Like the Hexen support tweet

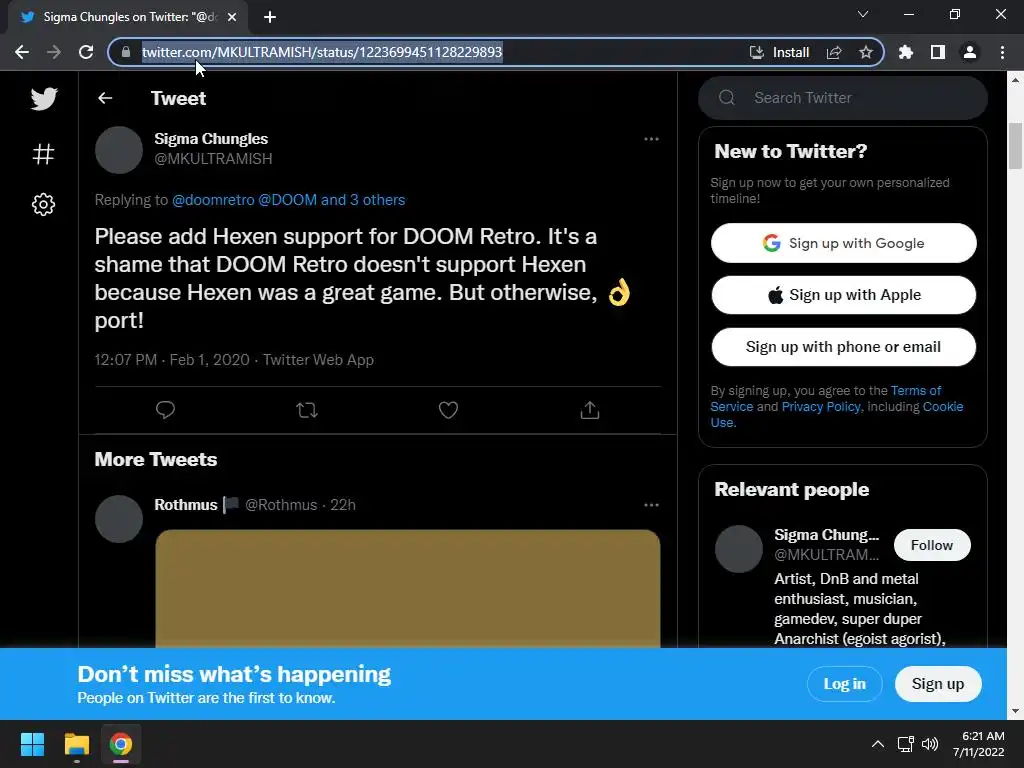(x=448, y=409)
